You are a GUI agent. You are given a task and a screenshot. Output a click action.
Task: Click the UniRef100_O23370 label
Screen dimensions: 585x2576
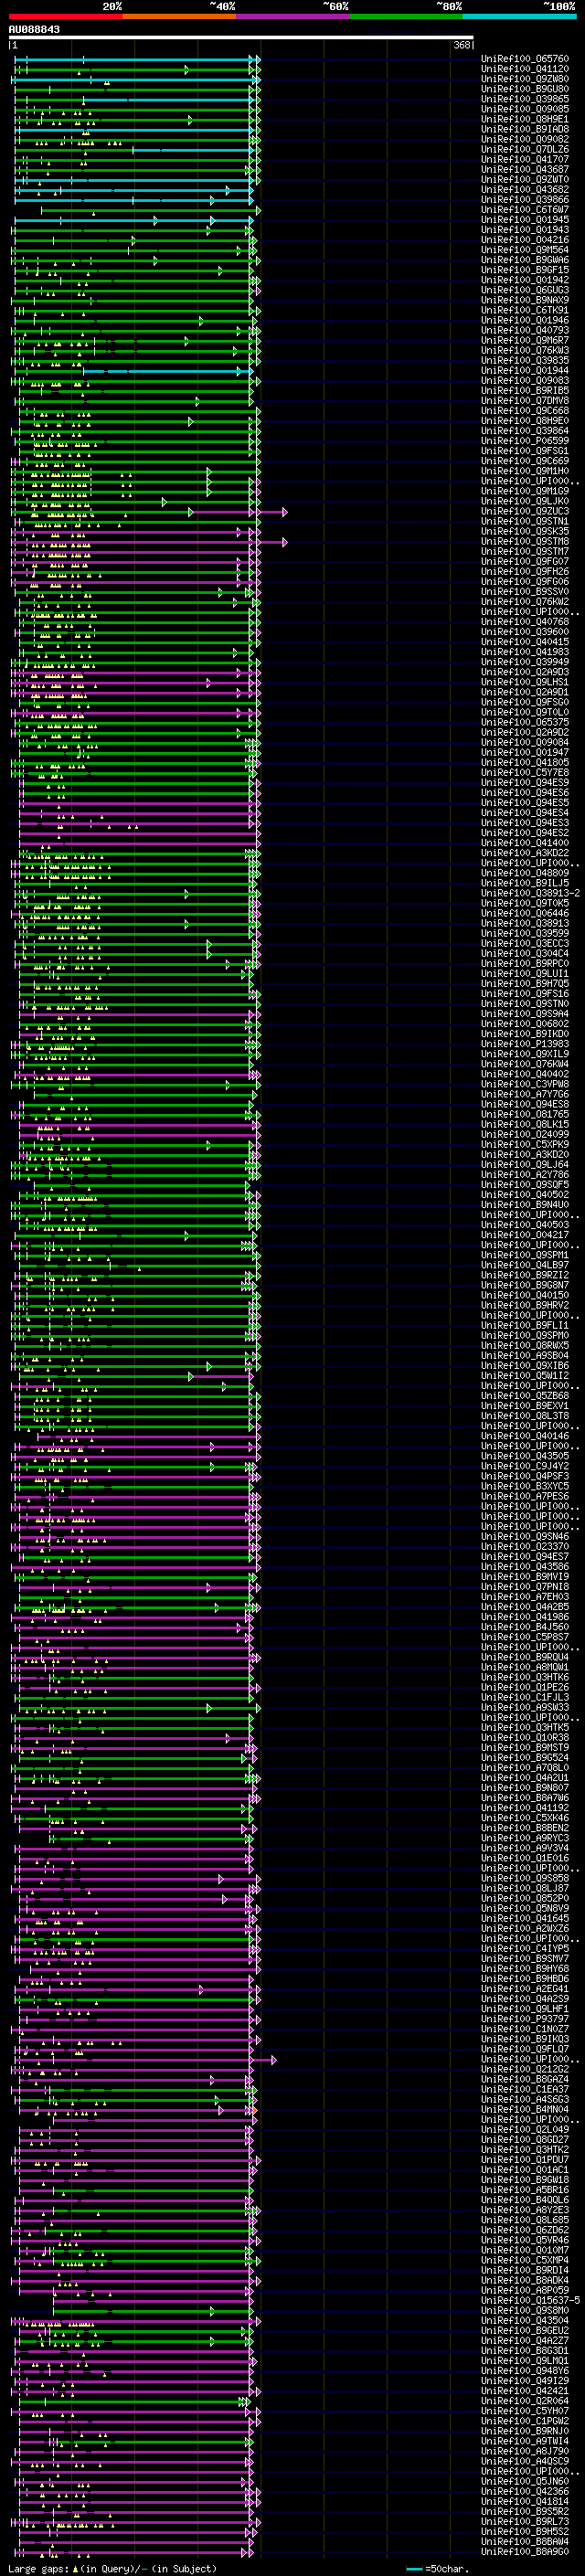[525, 1547]
